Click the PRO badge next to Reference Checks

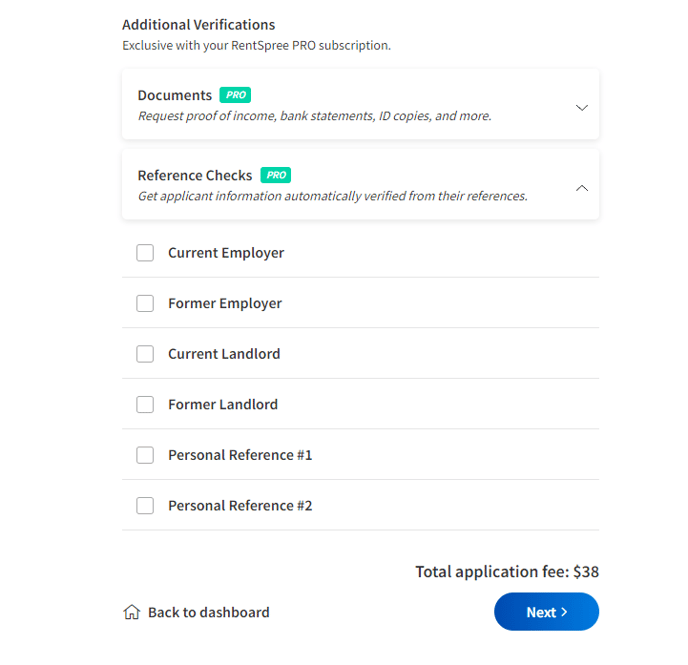[276, 175]
